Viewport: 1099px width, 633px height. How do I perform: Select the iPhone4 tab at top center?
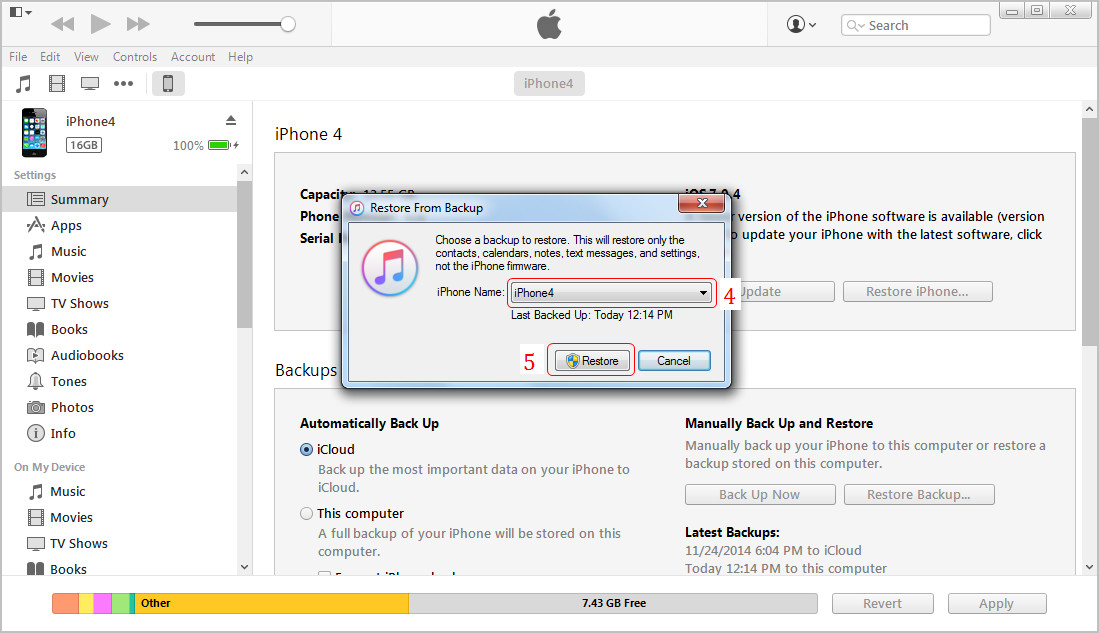[x=549, y=83]
